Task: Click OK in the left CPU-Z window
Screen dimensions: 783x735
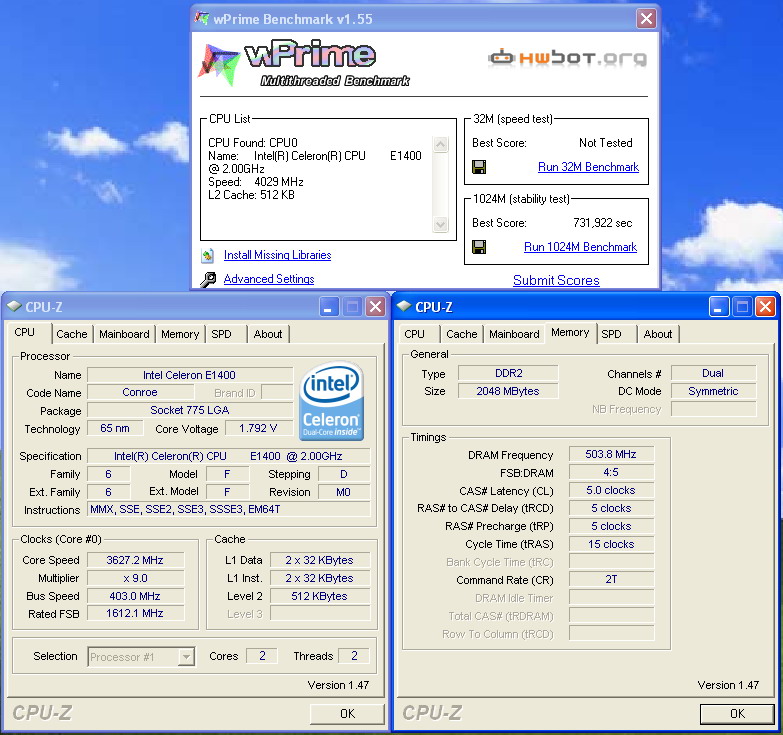Action: pyautogui.click(x=348, y=714)
